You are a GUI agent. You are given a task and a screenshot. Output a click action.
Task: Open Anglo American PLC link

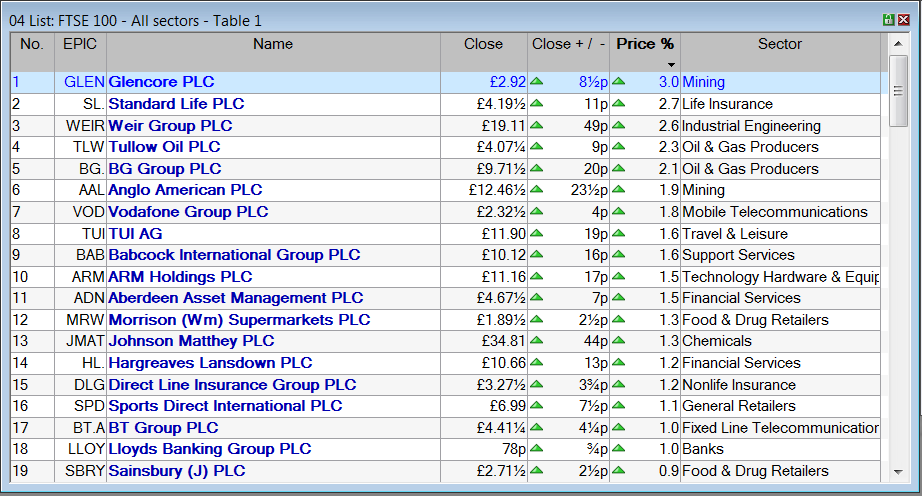click(185, 190)
